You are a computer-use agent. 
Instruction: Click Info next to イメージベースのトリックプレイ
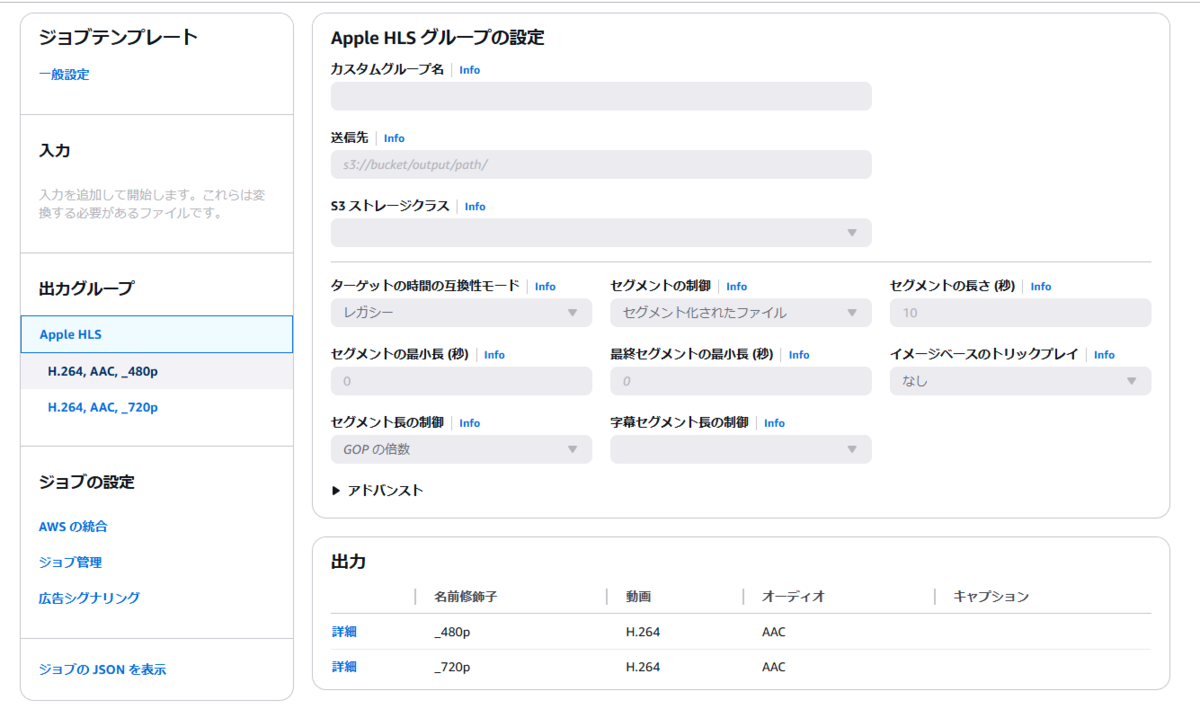pos(1104,354)
